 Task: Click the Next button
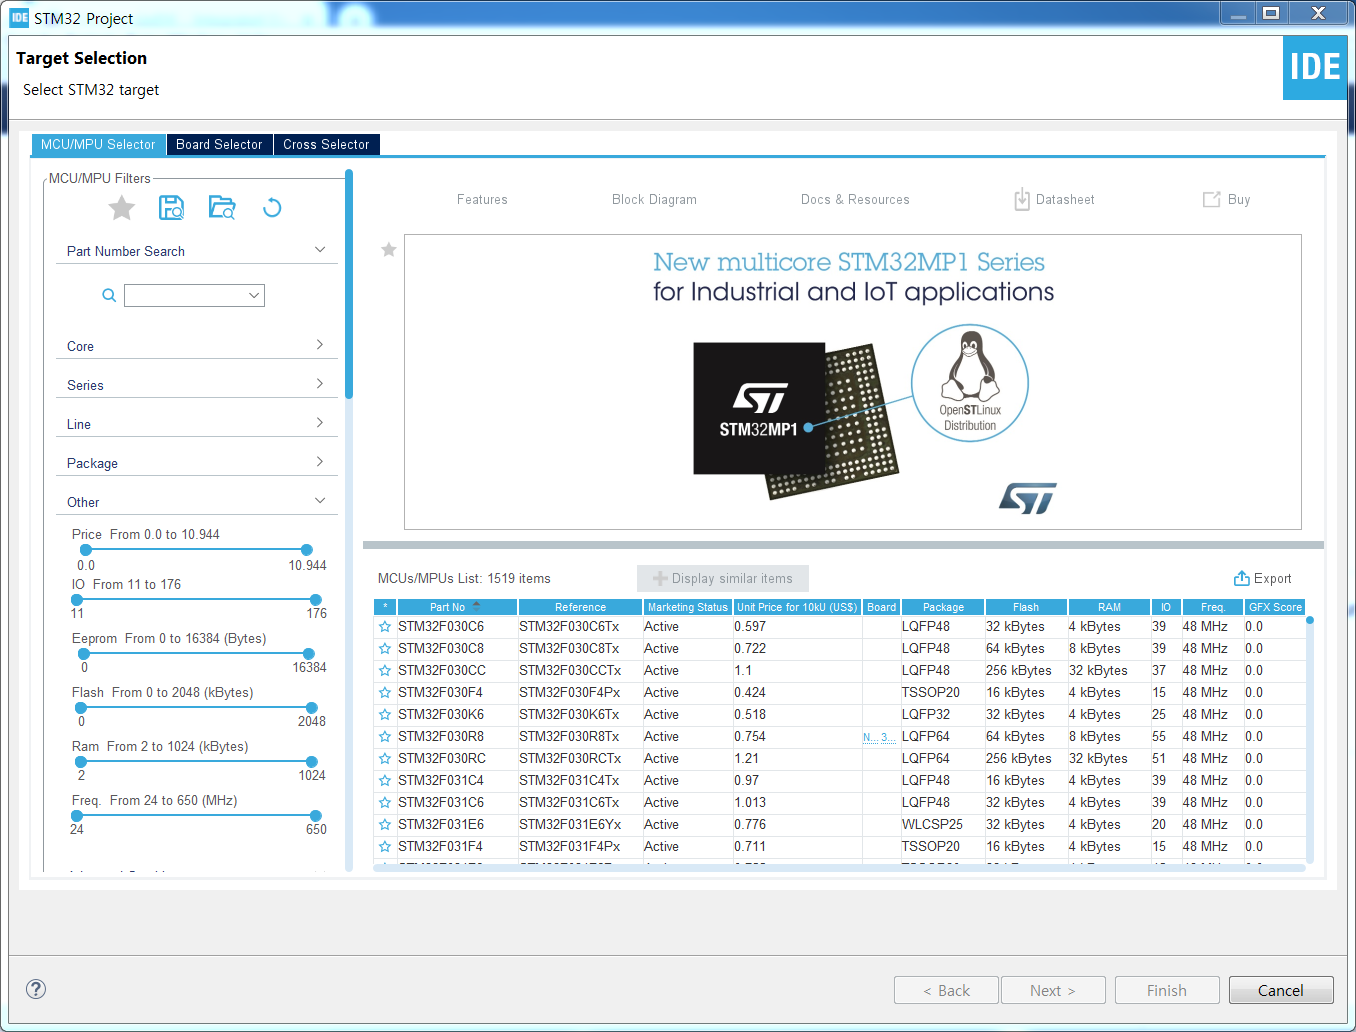(1053, 990)
